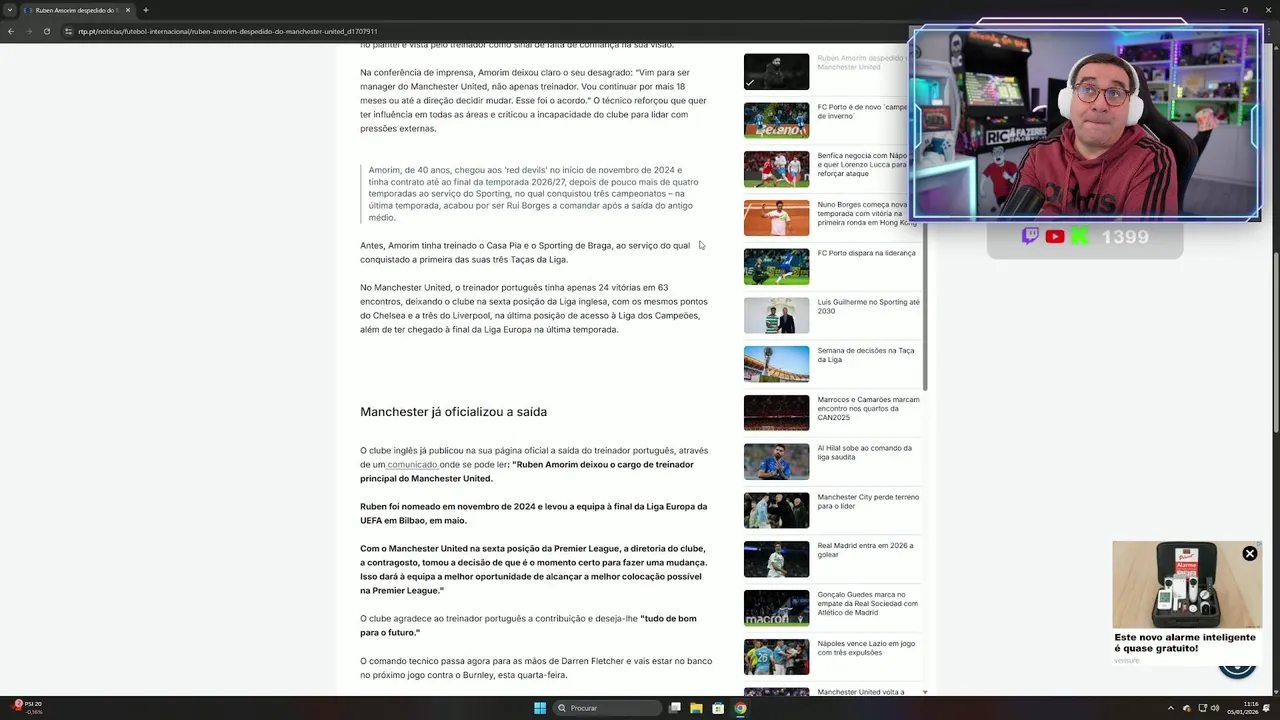
Task: Open Microsoft Store from the taskbar
Action: click(718, 708)
